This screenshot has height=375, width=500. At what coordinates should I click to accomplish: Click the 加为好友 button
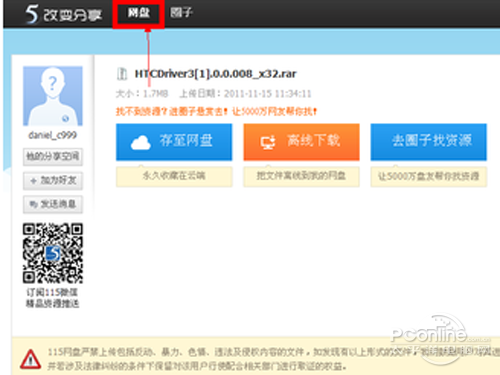coord(53,181)
